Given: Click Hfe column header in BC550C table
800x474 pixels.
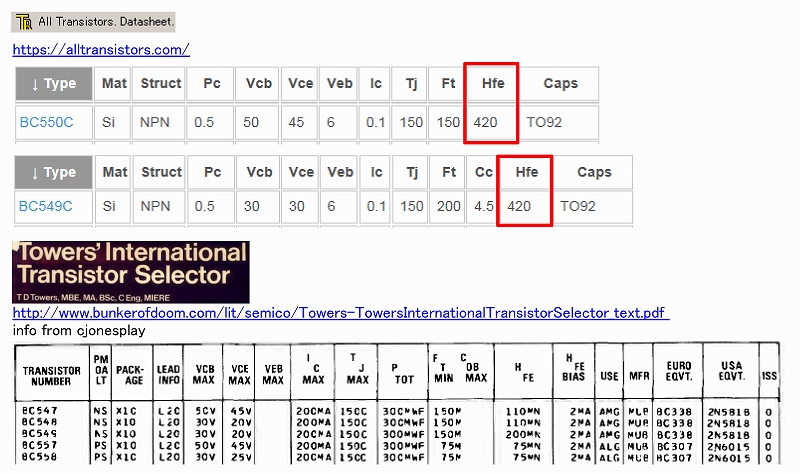Looking at the screenshot, I should (491, 84).
